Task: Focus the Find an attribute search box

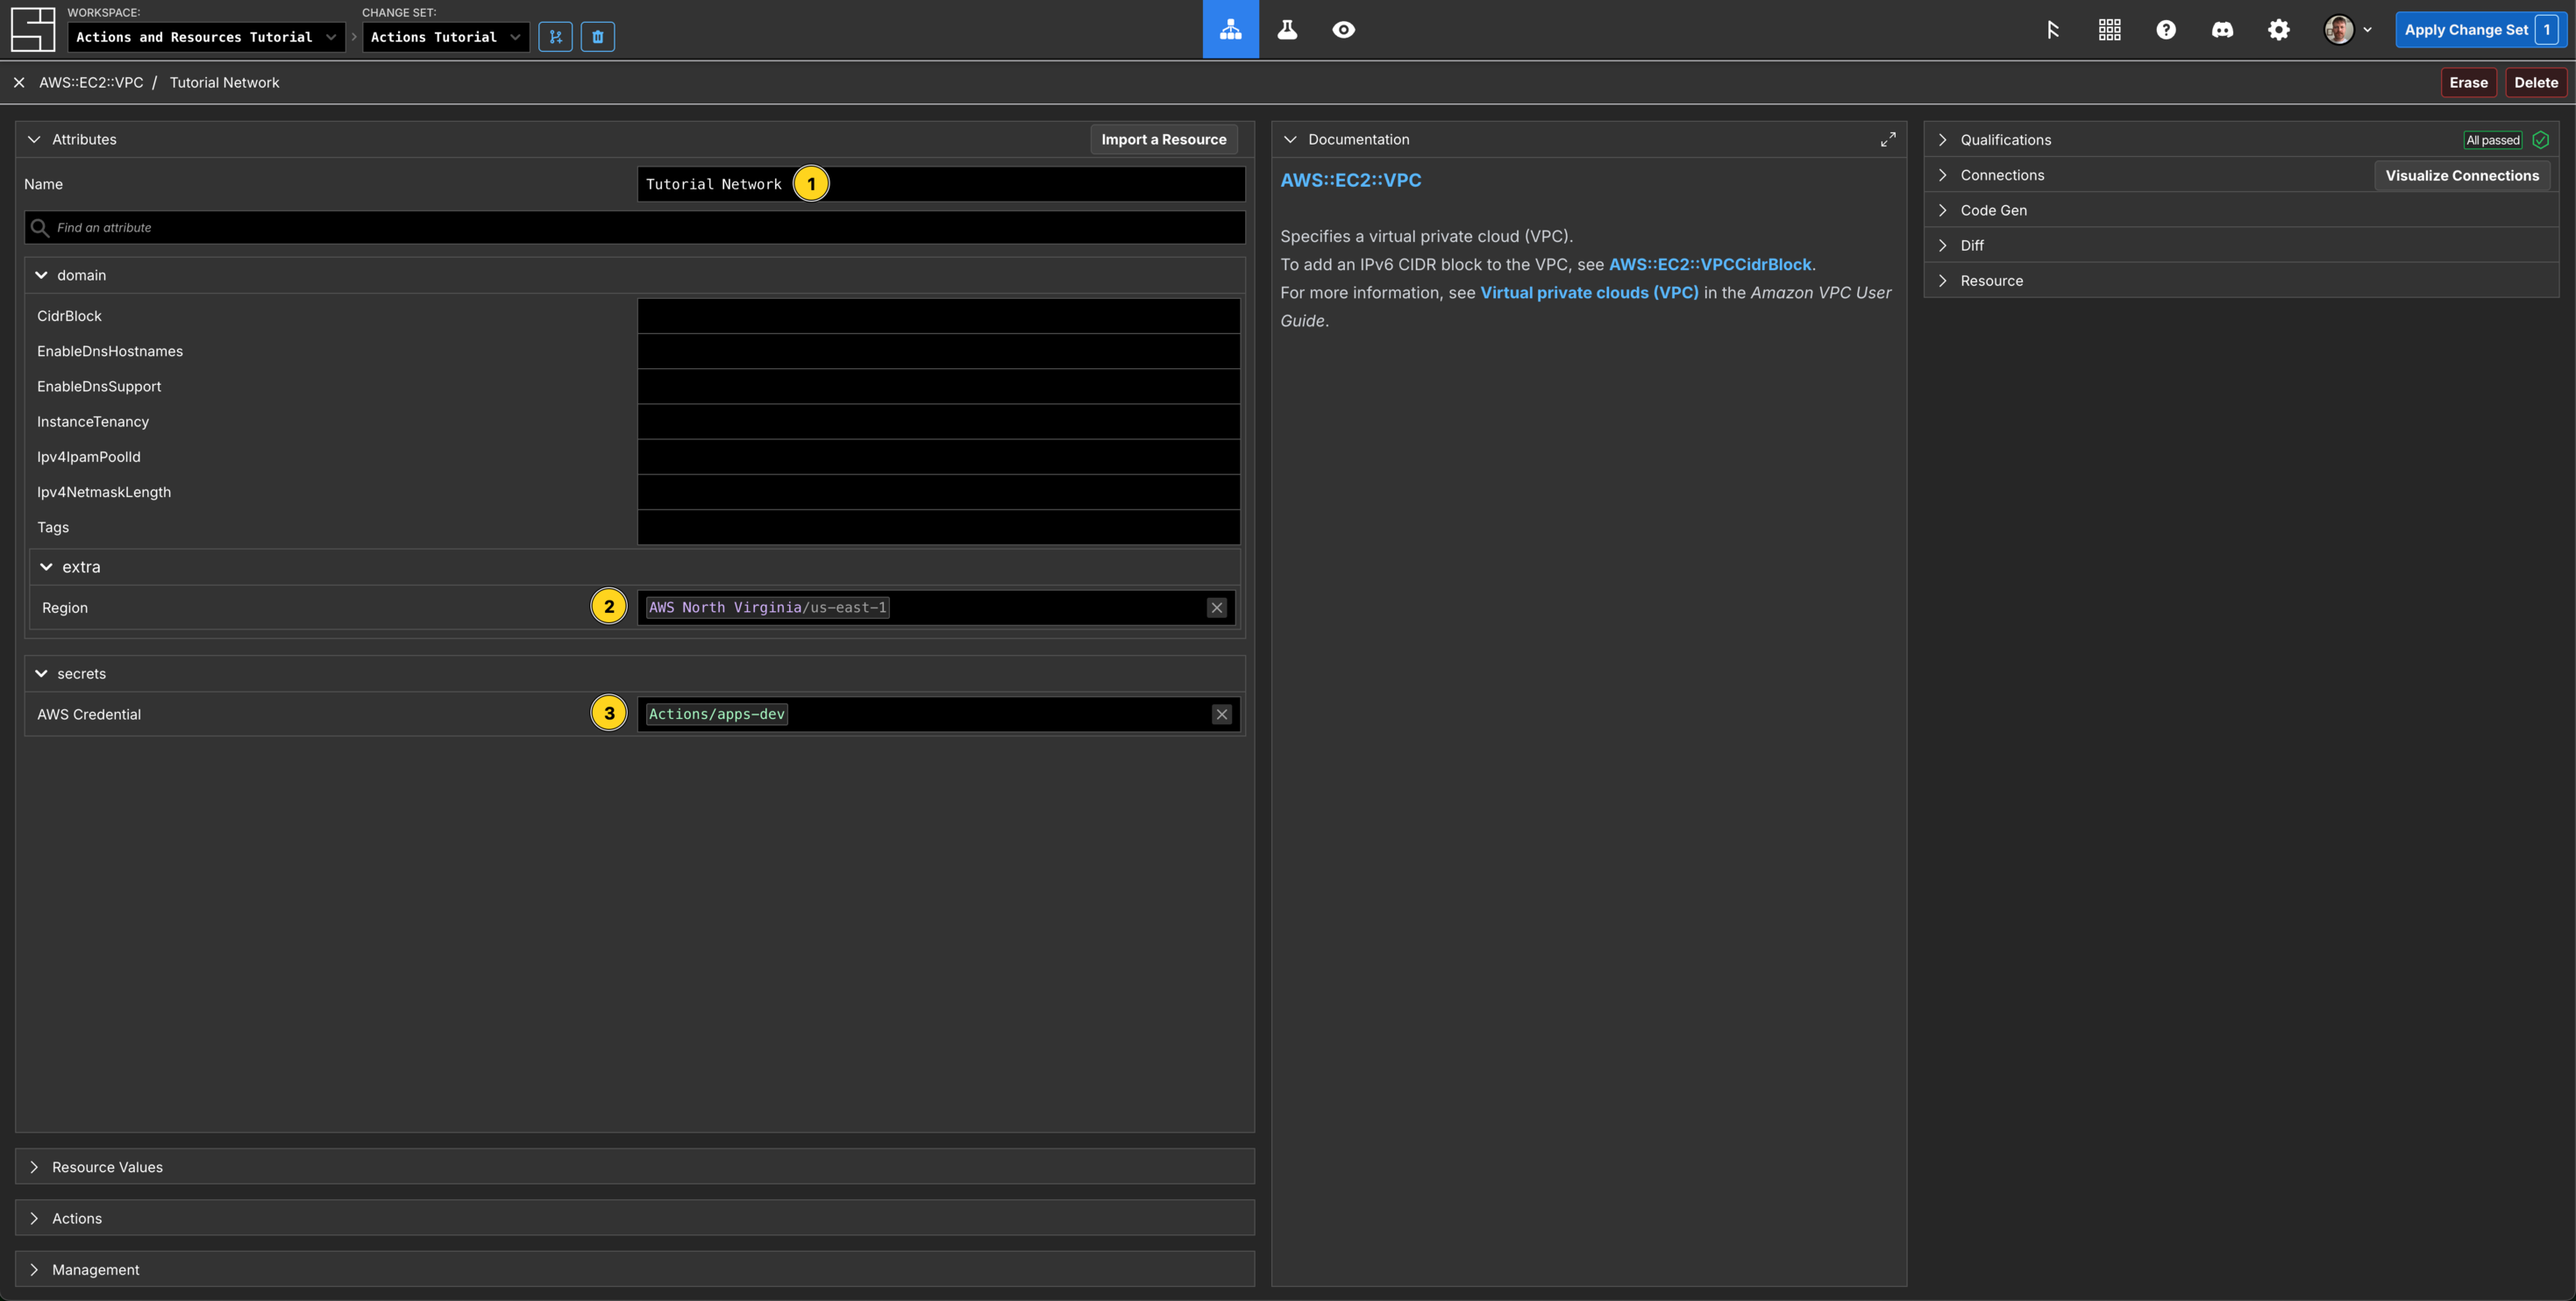Action: 634,227
